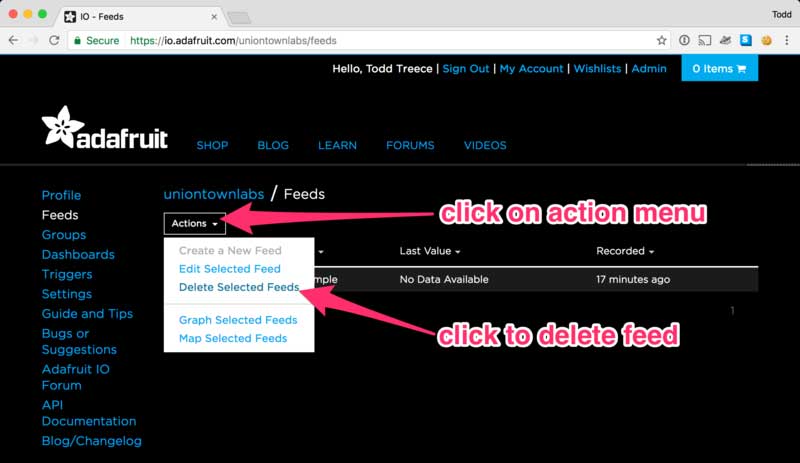This screenshot has height=463, width=800.
Task: Sort by the Last Value column
Action: pos(430,251)
